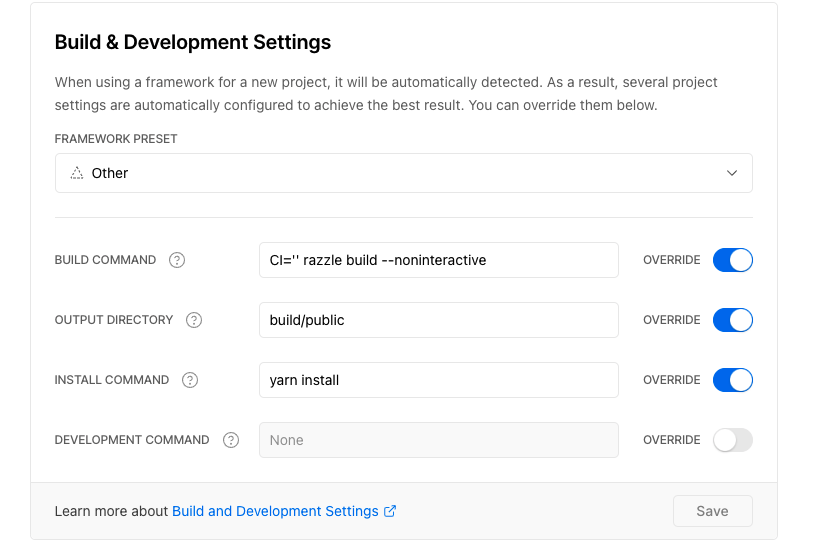Open the Framework Preset dropdown

pos(403,173)
